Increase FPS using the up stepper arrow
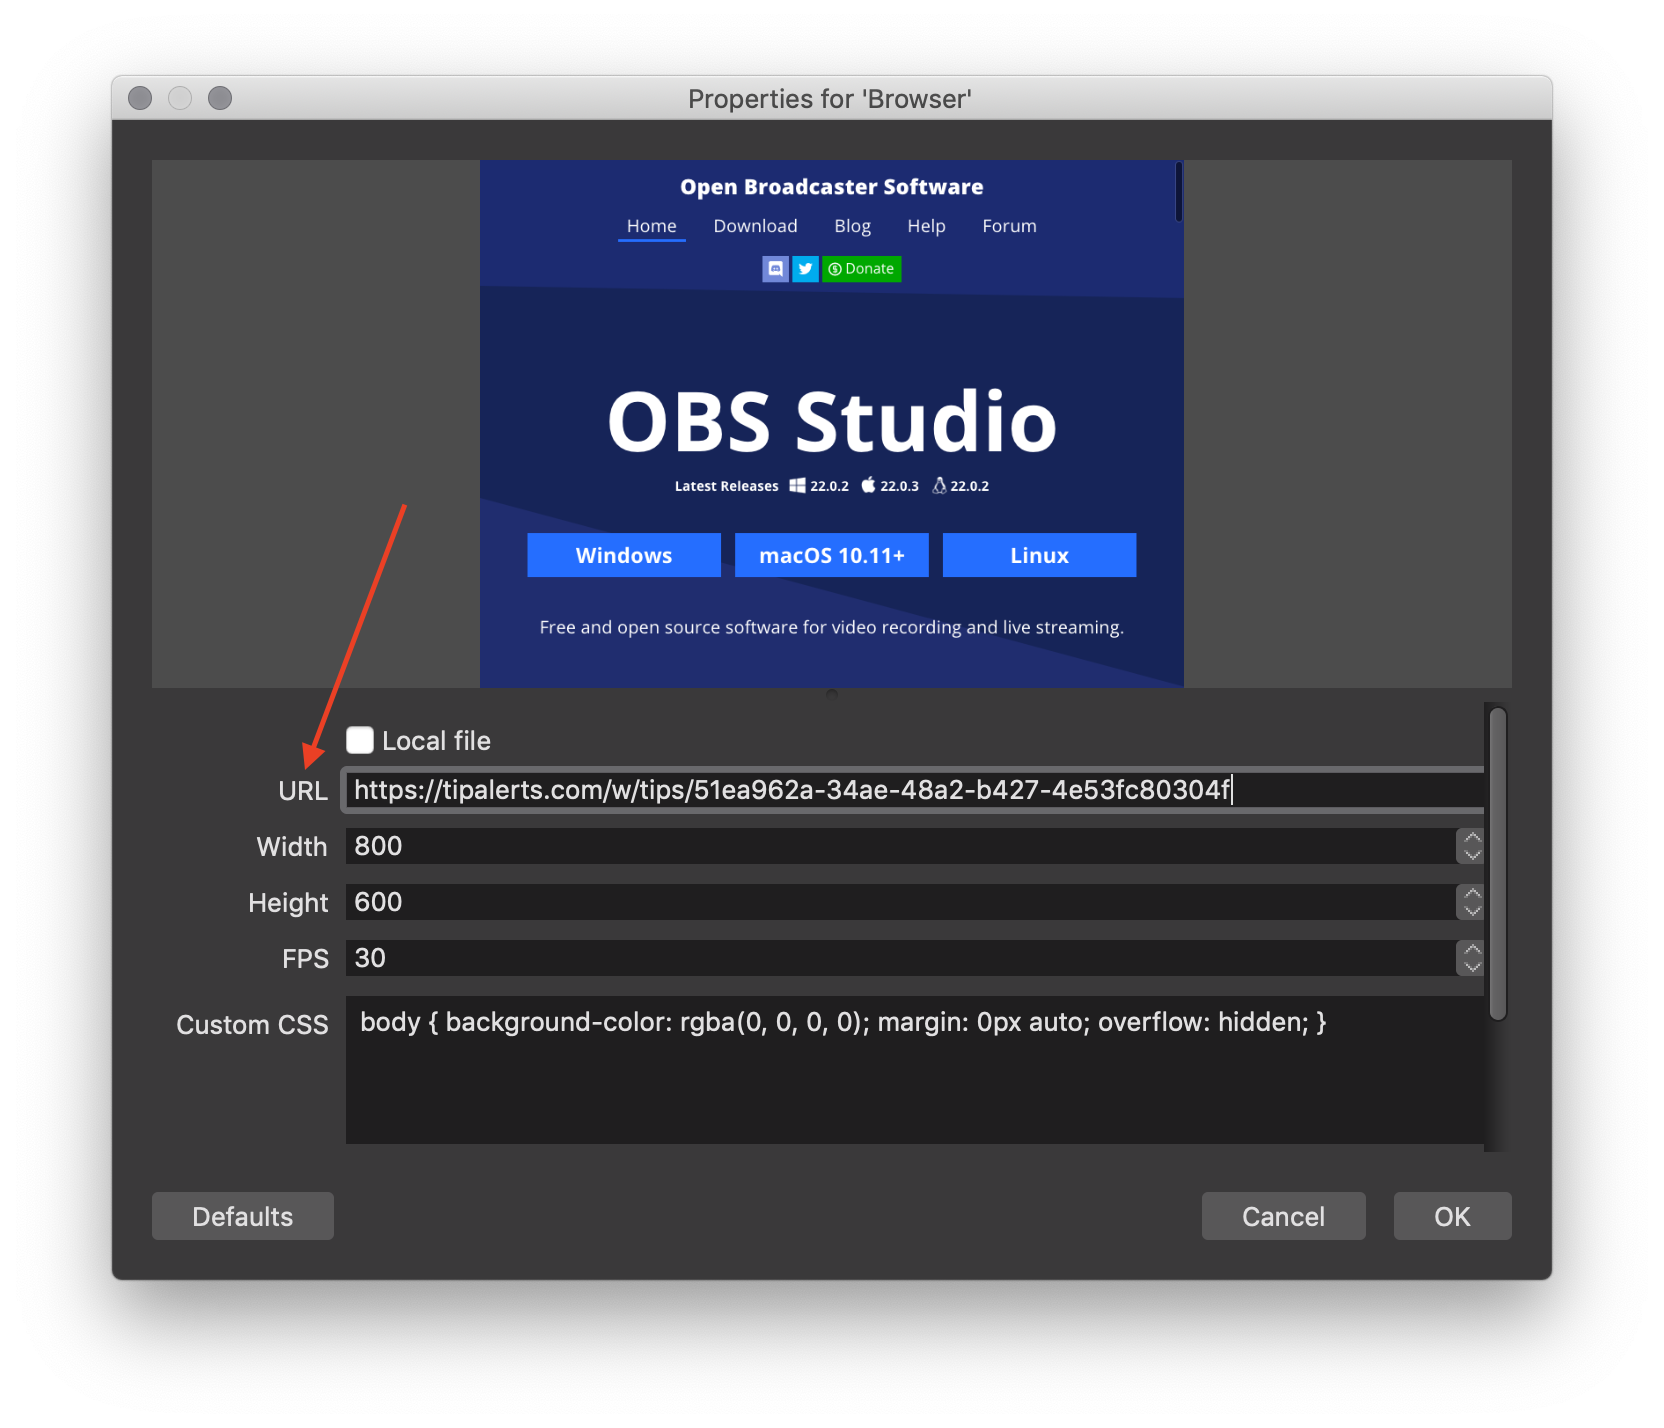Image resolution: width=1664 pixels, height=1428 pixels. click(x=1472, y=950)
